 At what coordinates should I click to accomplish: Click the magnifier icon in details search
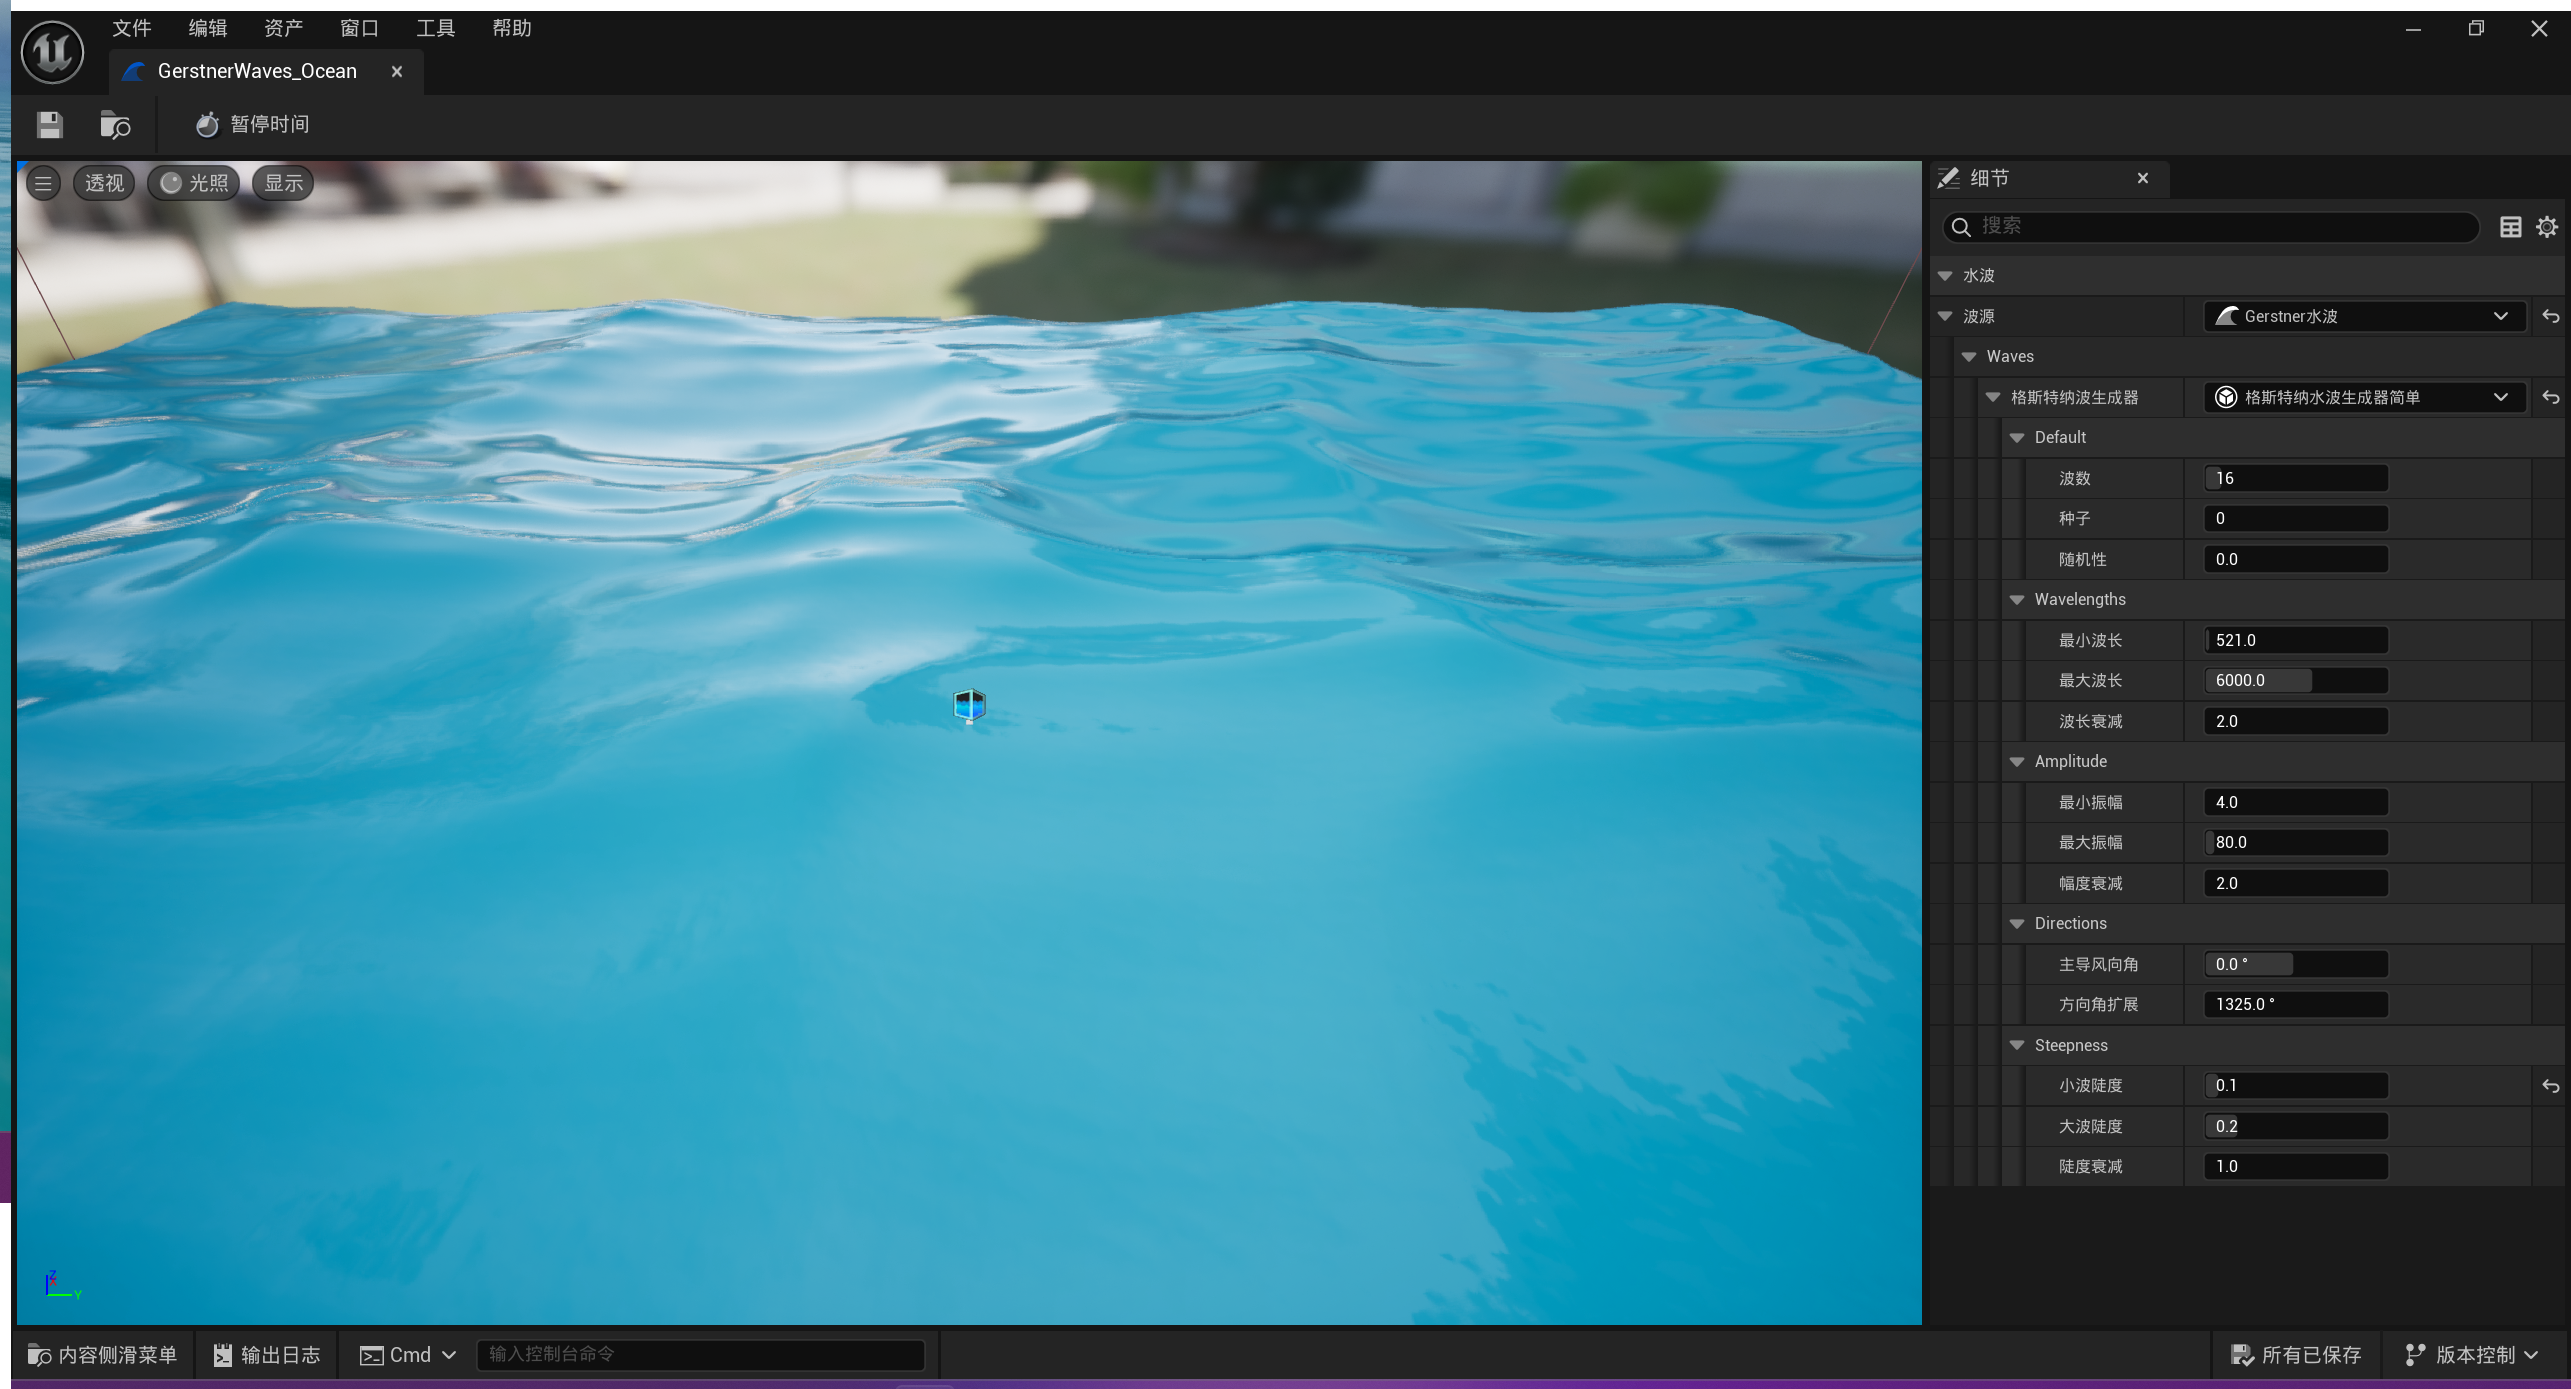(1961, 227)
